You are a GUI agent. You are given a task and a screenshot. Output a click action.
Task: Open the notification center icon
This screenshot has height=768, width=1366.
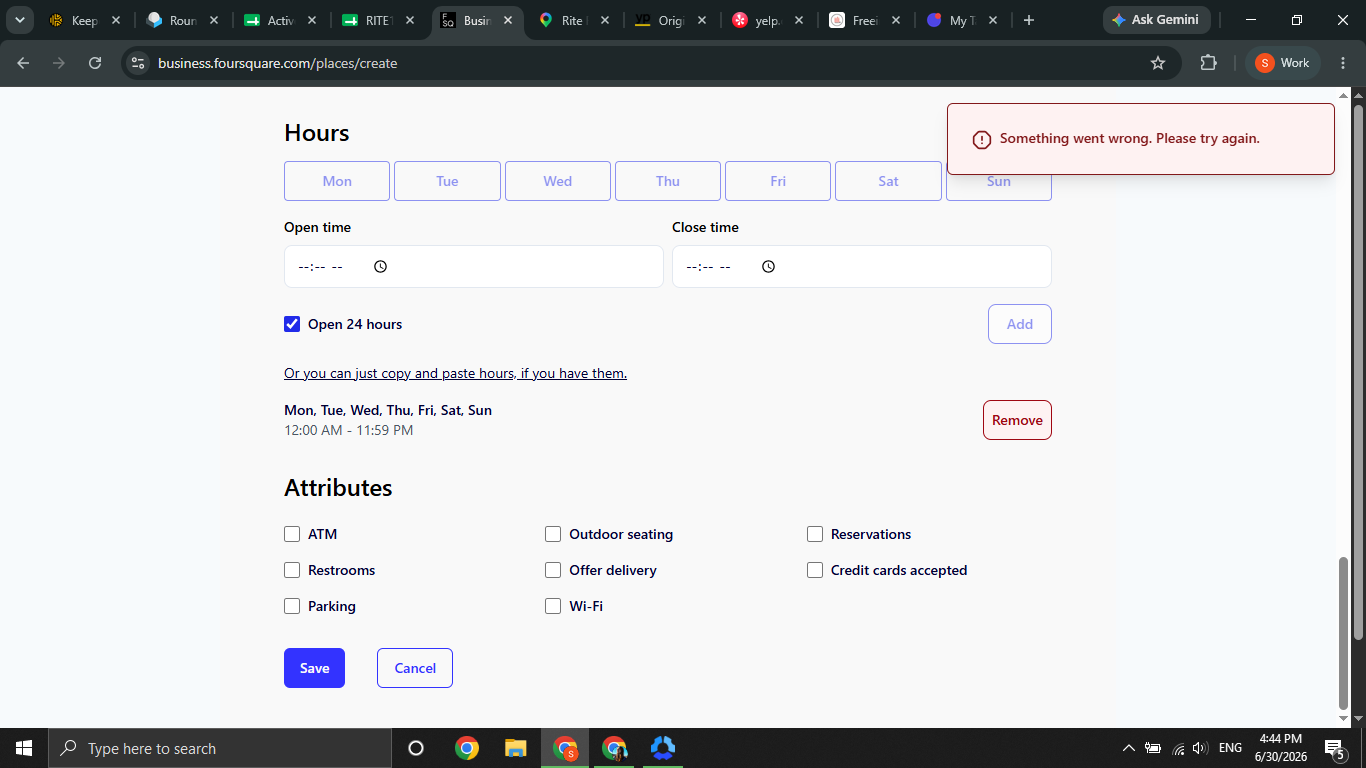coord(1334,748)
